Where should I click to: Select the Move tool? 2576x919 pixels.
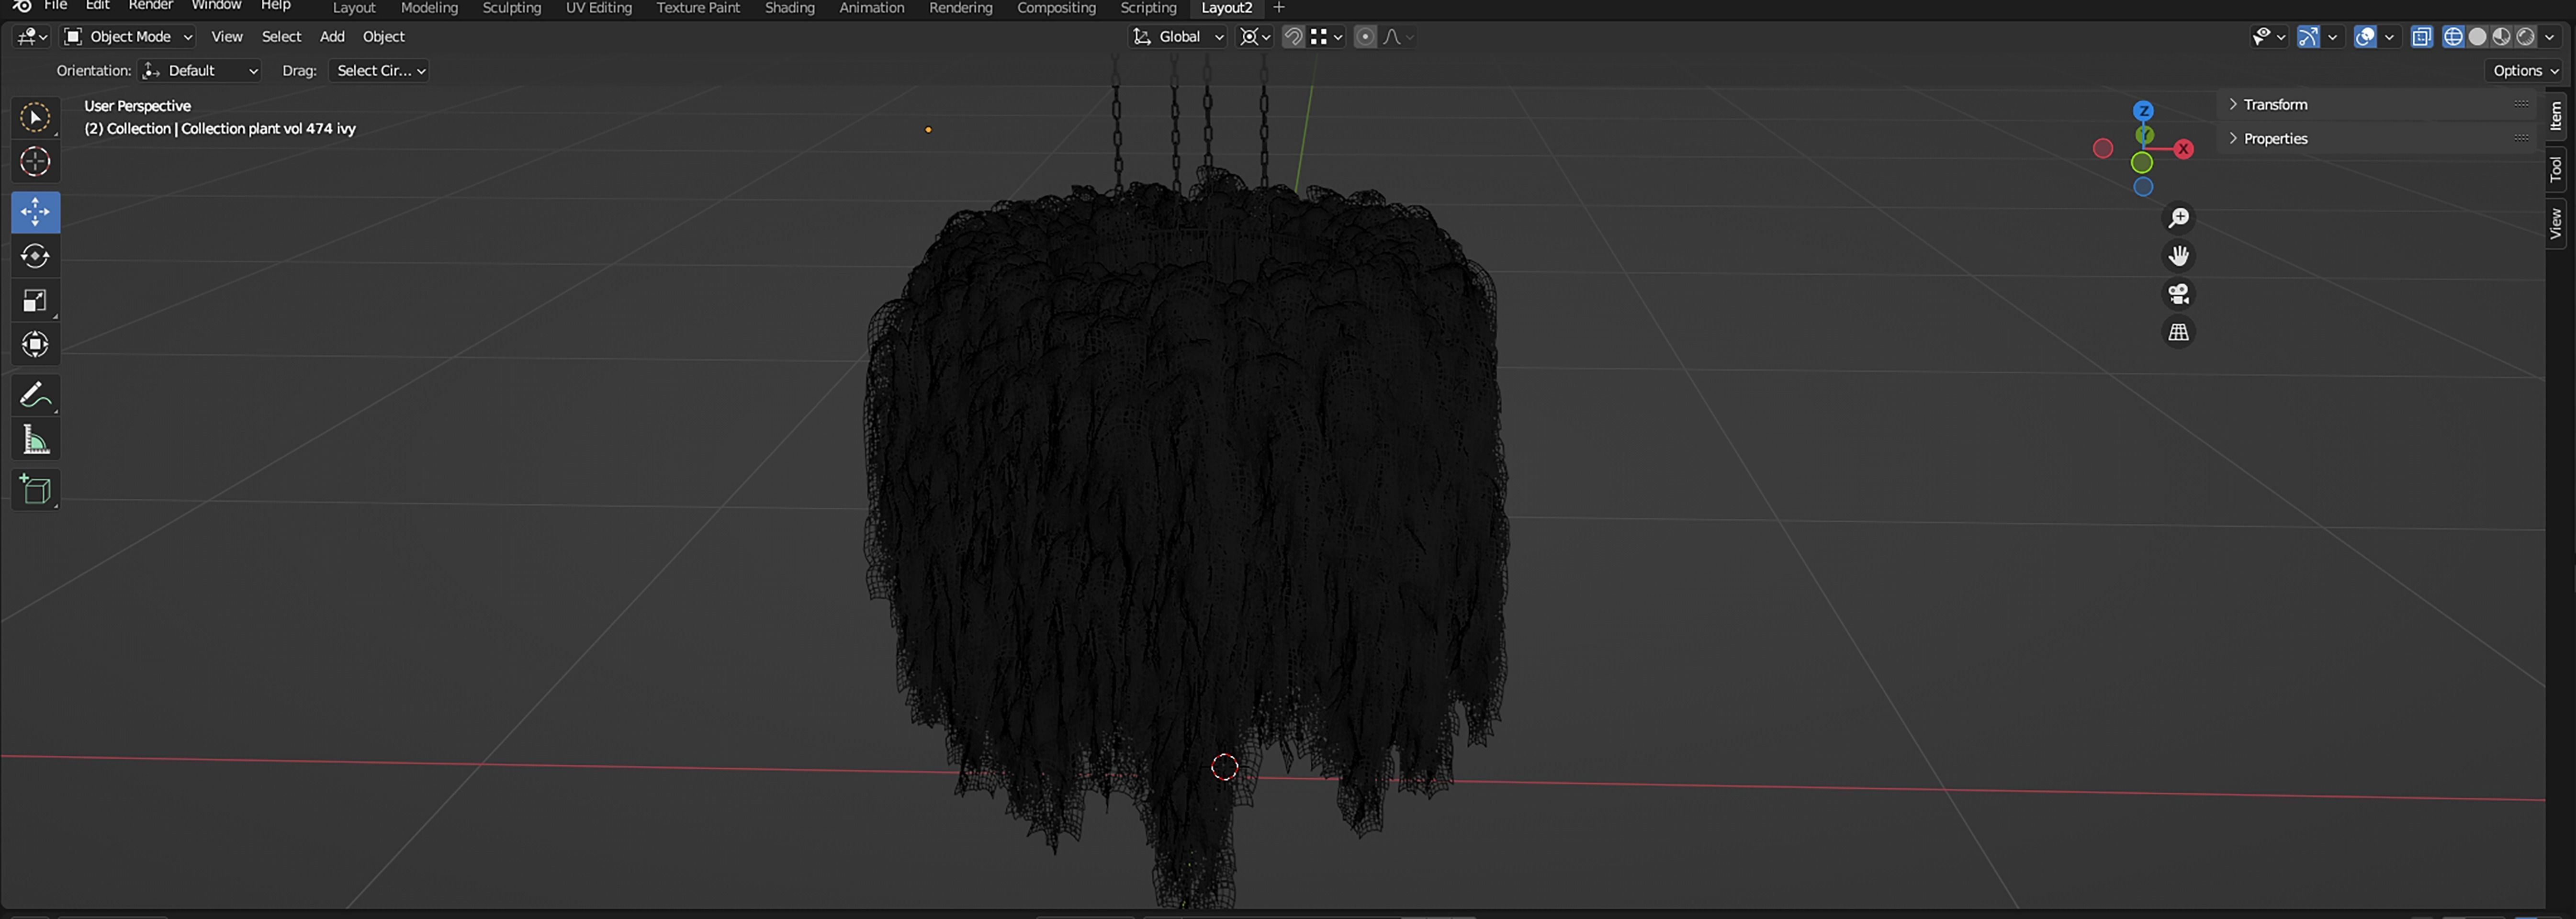point(35,212)
